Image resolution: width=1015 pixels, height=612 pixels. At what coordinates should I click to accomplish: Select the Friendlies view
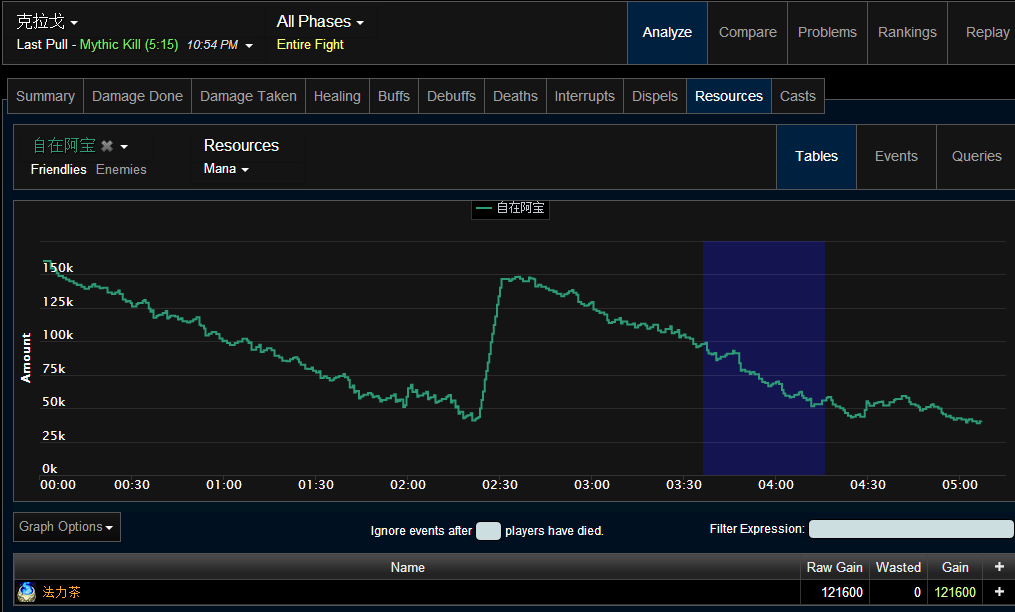point(58,170)
